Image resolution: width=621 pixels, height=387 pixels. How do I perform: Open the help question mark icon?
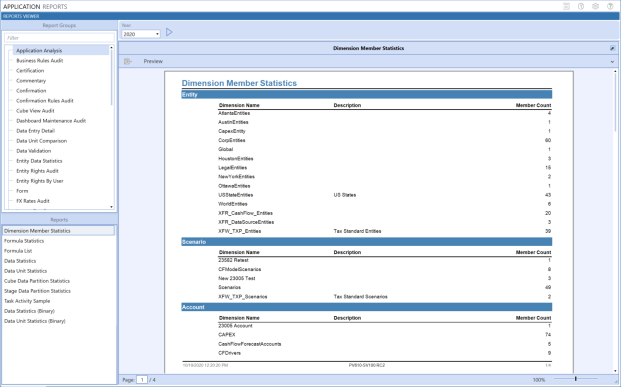pos(610,6)
